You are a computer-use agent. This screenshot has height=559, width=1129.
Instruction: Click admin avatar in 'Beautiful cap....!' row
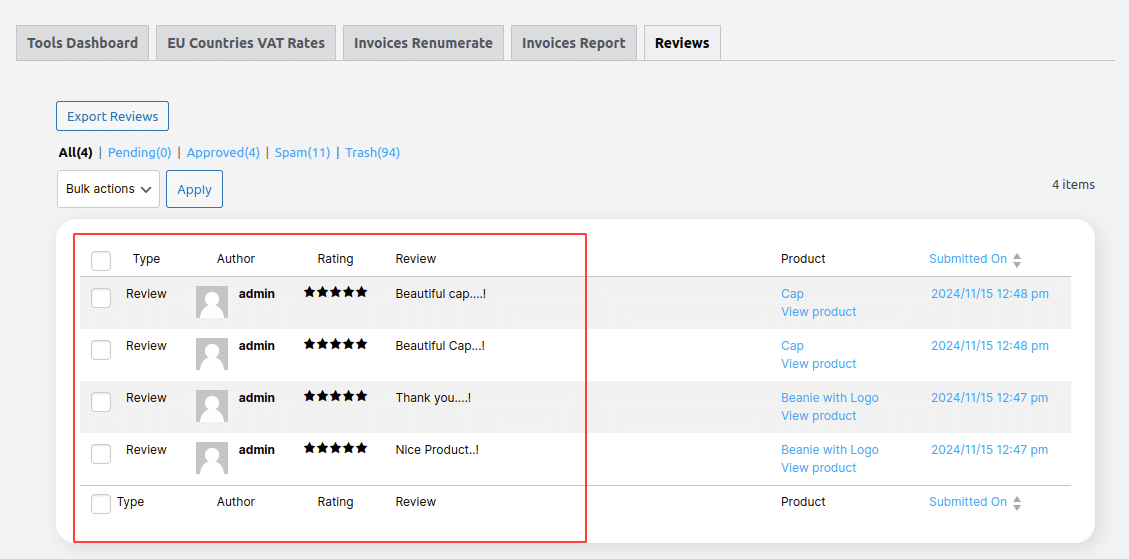(x=212, y=302)
